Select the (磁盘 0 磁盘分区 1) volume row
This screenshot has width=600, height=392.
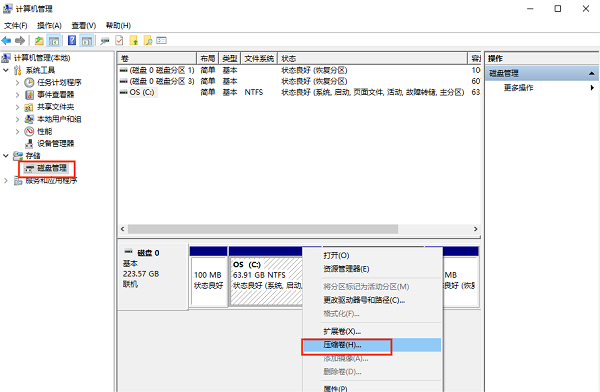tap(299, 70)
